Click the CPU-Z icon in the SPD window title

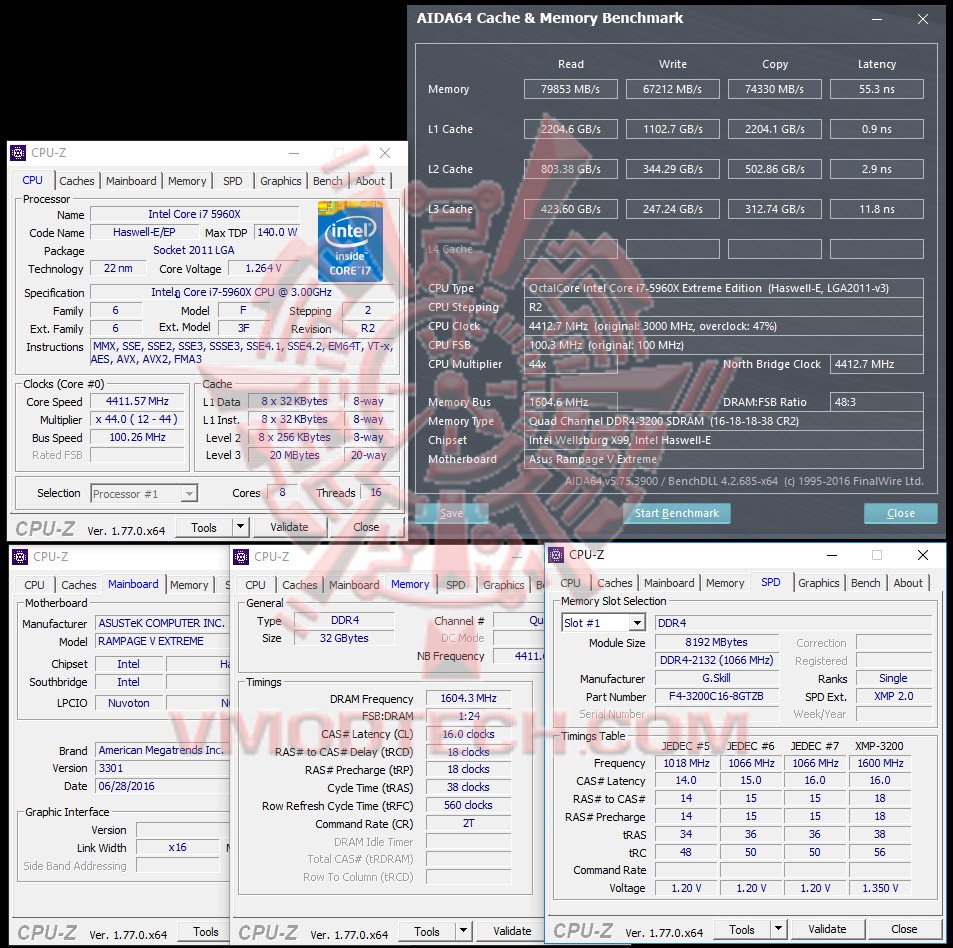tap(556, 555)
